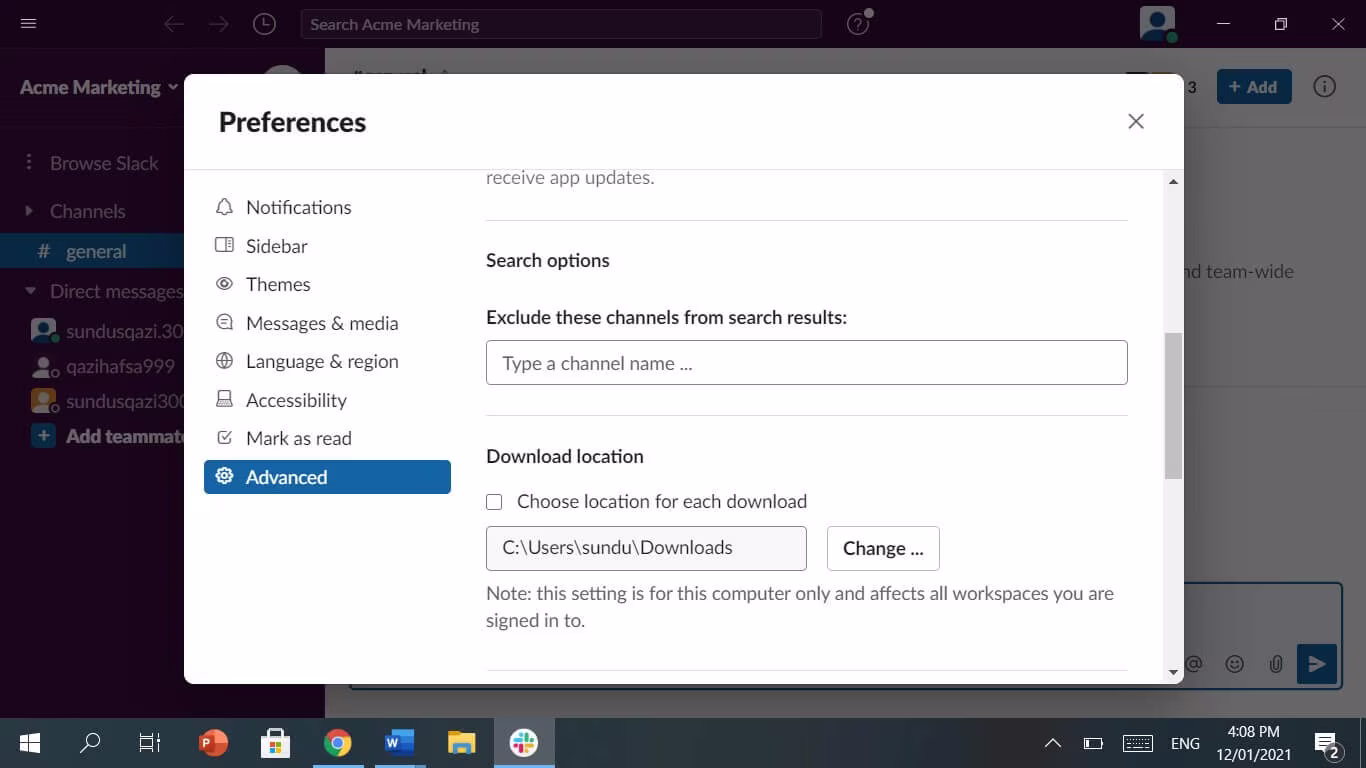
Task: Click the Search Acme Marketing box
Action: tap(561, 24)
